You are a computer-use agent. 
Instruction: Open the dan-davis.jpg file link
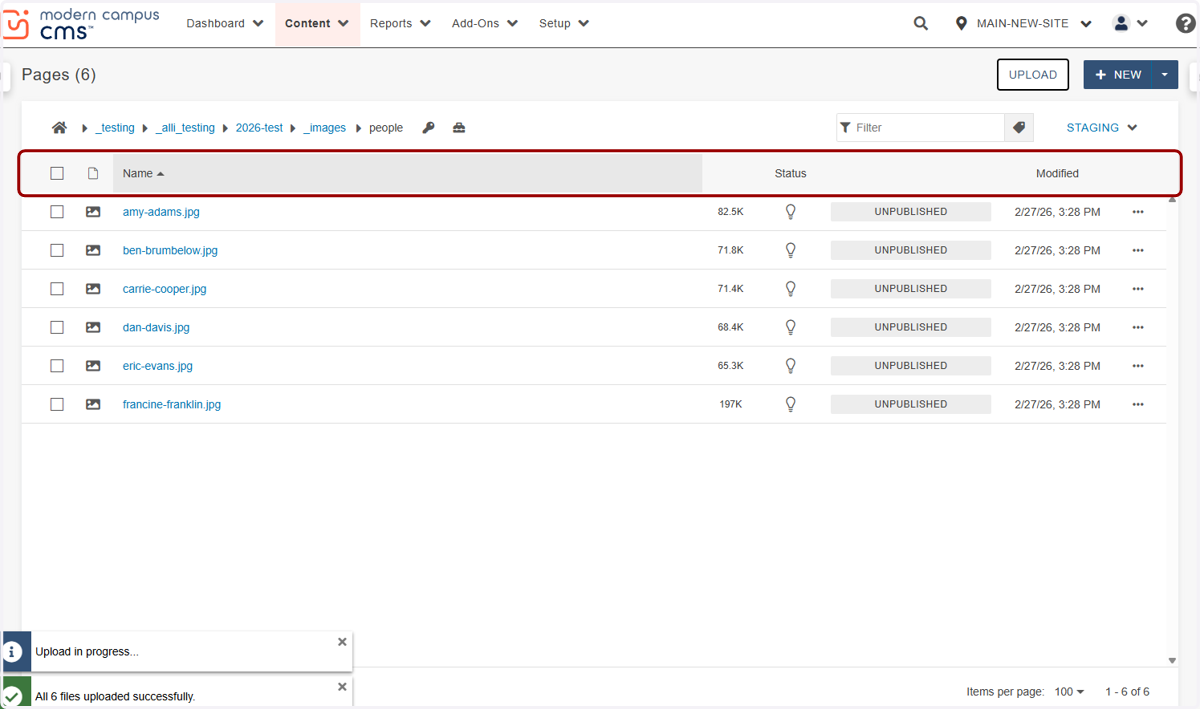click(x=156, y=327)
